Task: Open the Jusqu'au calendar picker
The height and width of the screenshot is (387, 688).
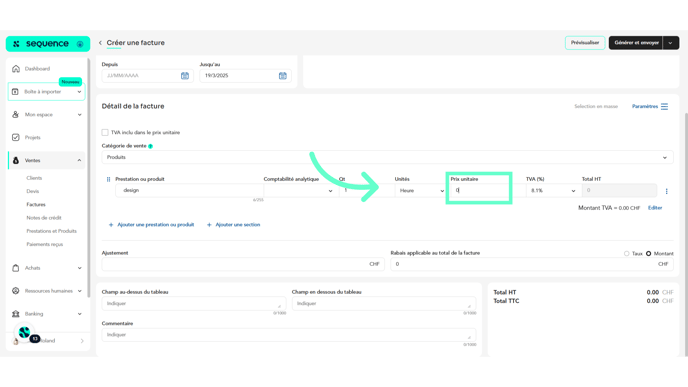Action: pos(283,75)
